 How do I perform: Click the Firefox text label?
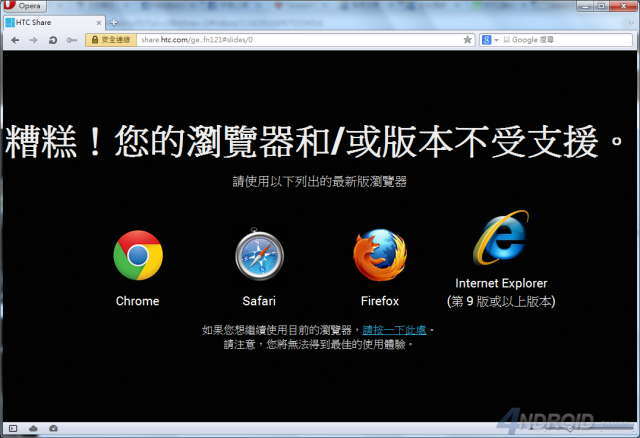pyautogui.click(x=380, y=301)
